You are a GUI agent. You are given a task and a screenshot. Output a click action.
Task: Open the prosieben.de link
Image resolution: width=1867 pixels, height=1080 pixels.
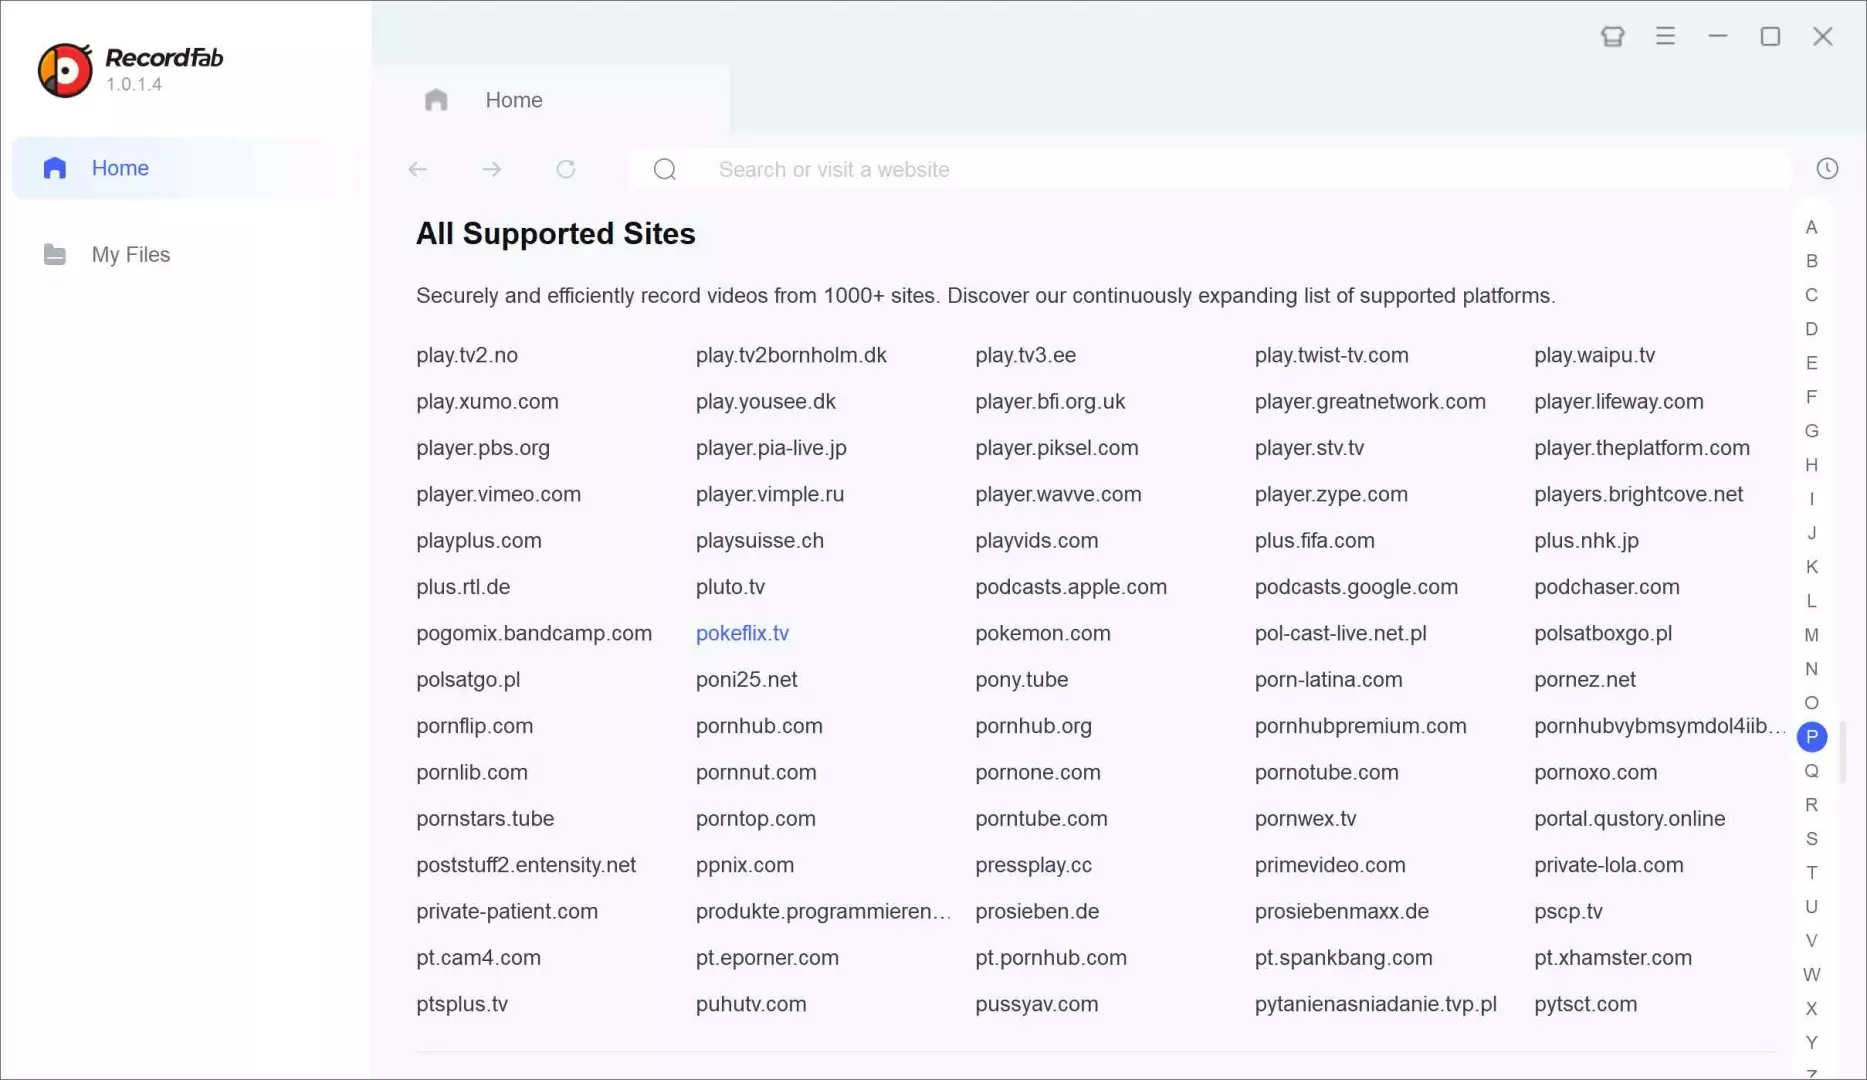point(1037,911)
